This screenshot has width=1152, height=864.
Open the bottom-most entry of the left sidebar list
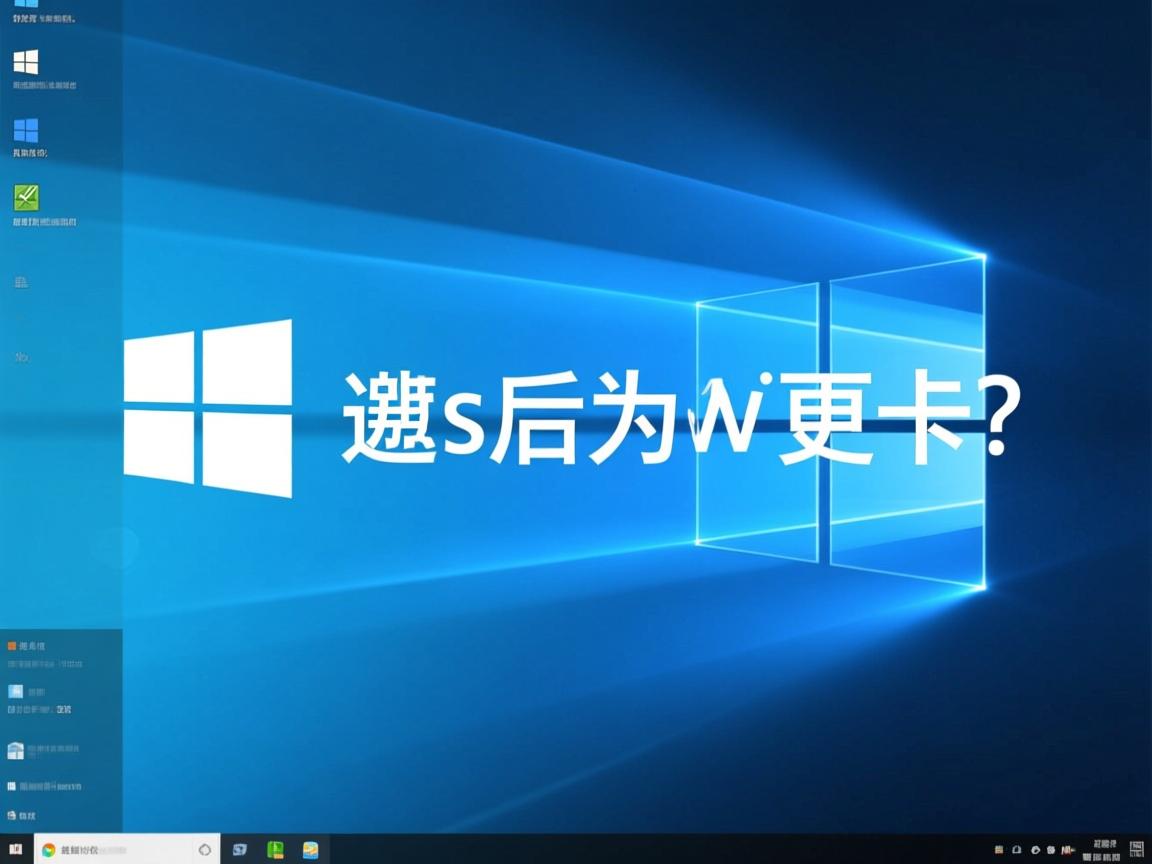tap(27, 815)
